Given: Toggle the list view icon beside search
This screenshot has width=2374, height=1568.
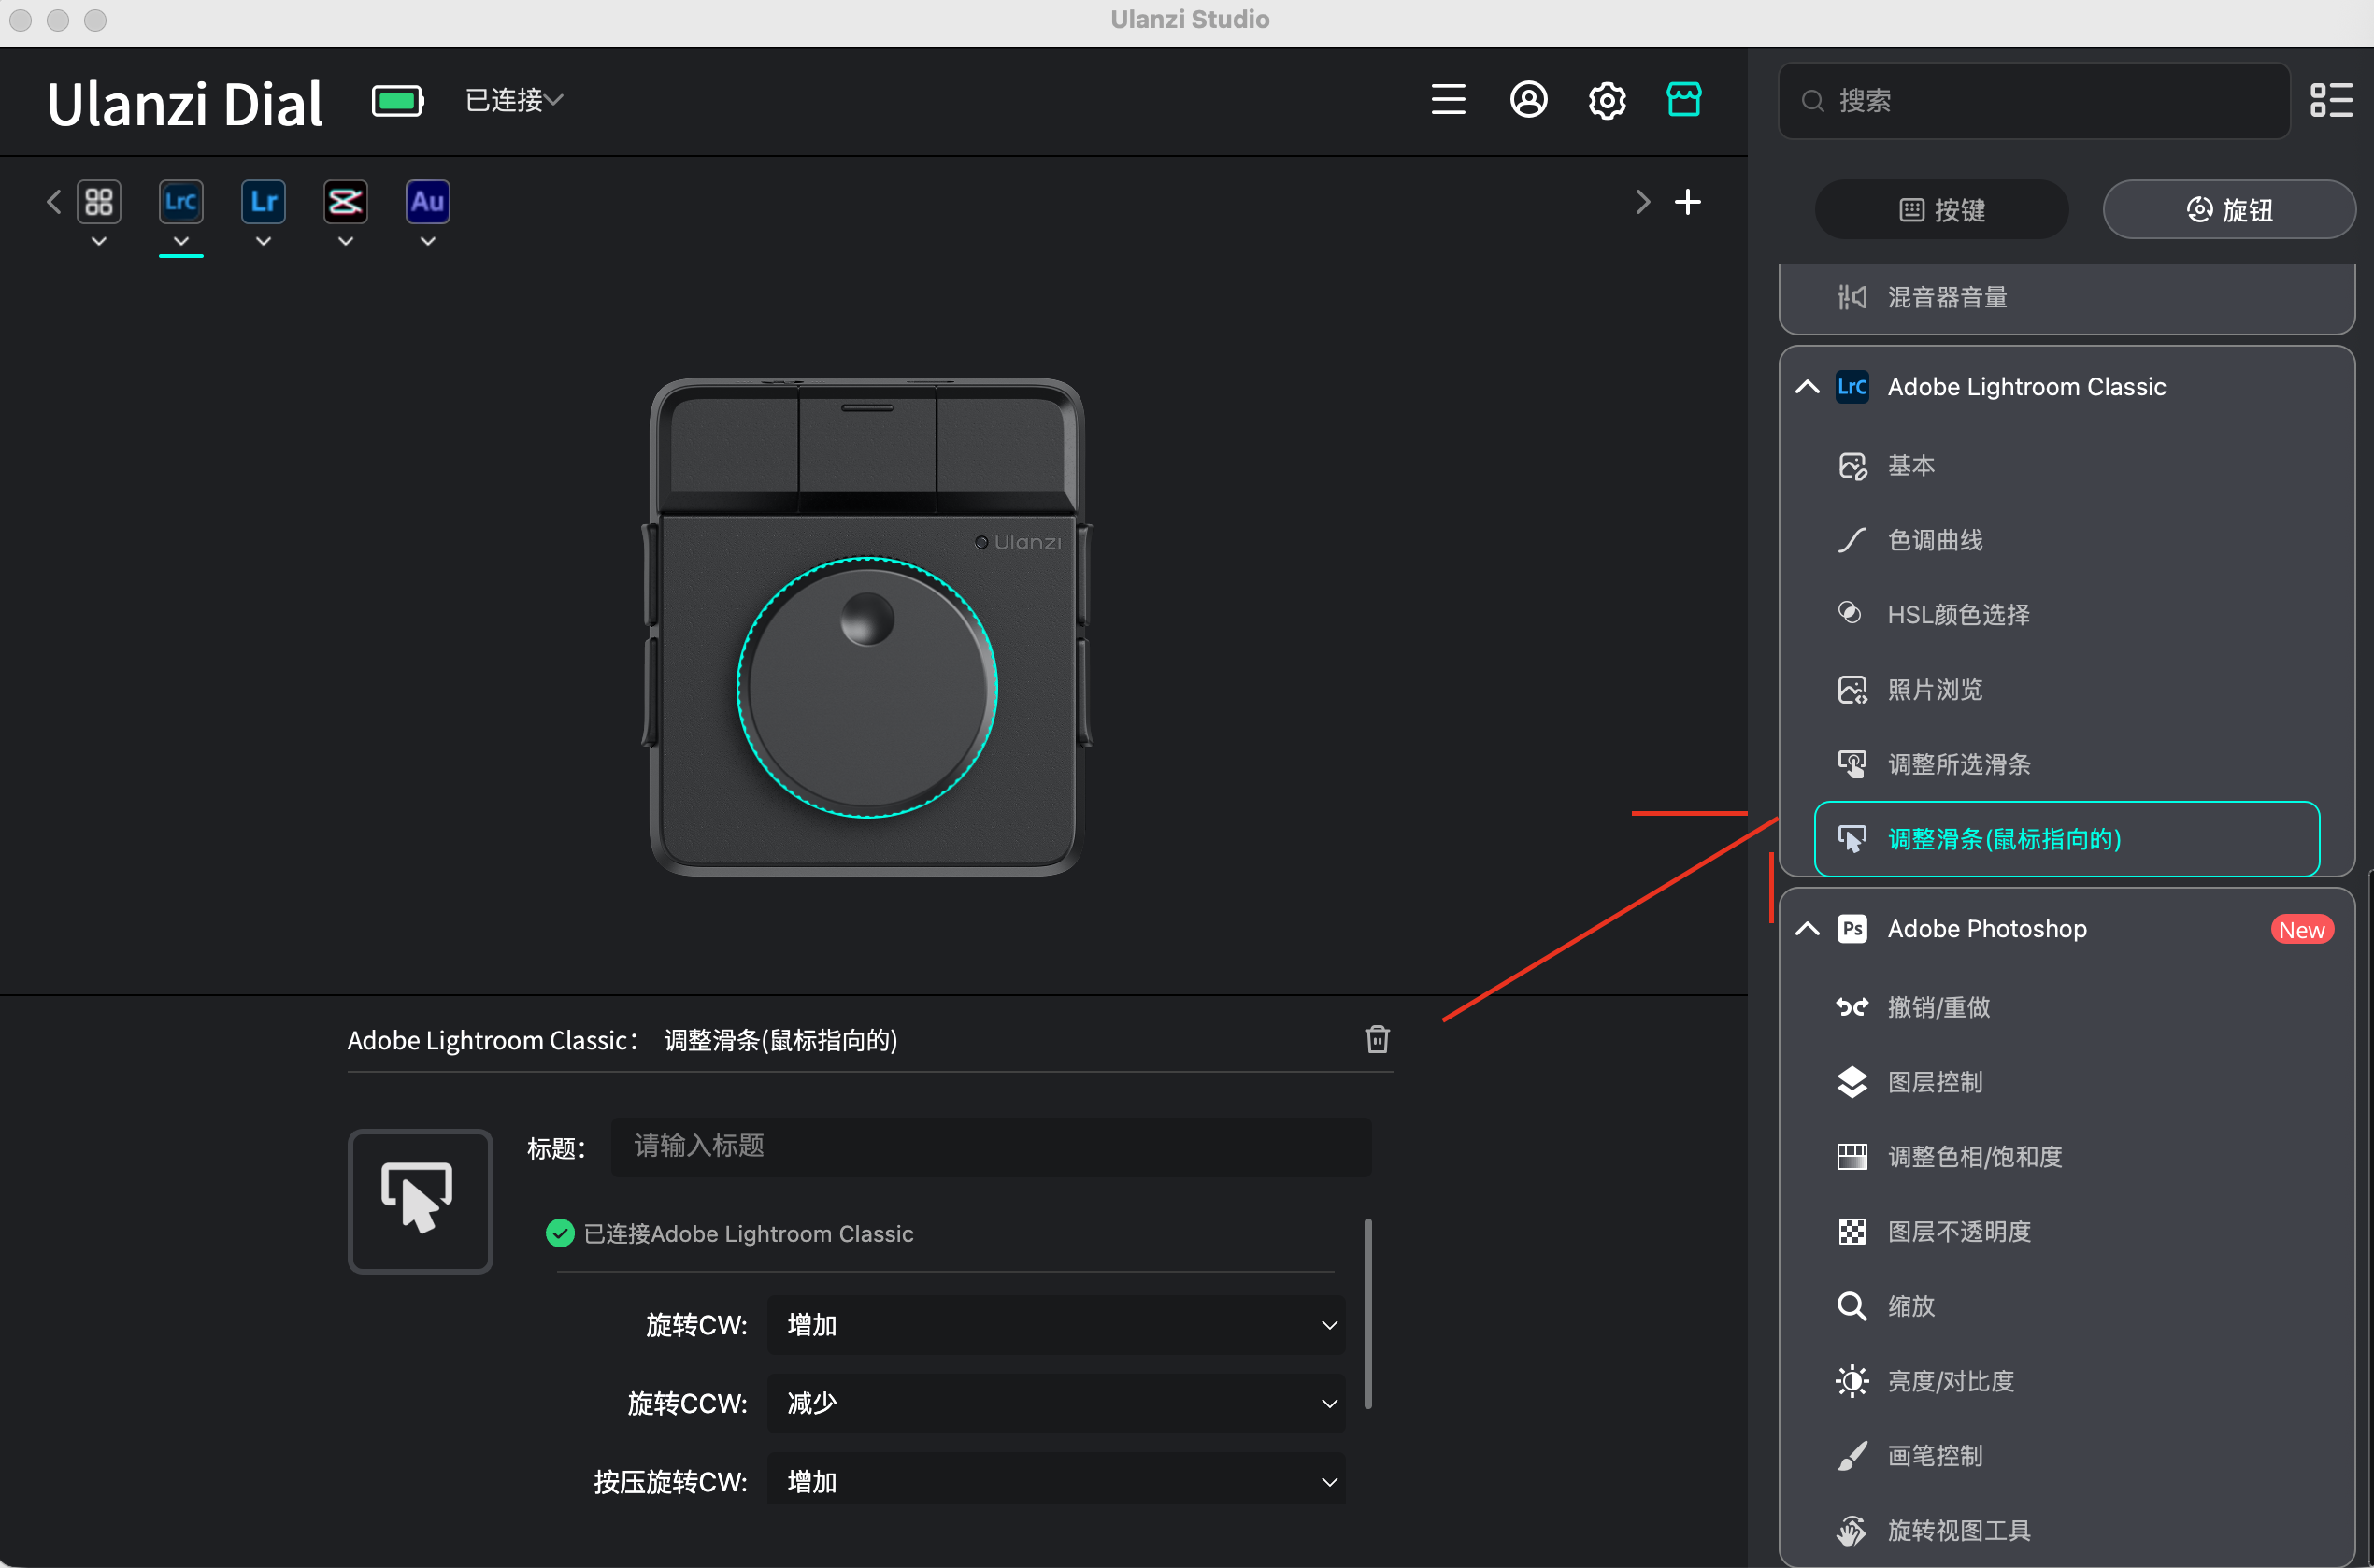Looking at the screenshot, I should click(x=2330, y=100).
